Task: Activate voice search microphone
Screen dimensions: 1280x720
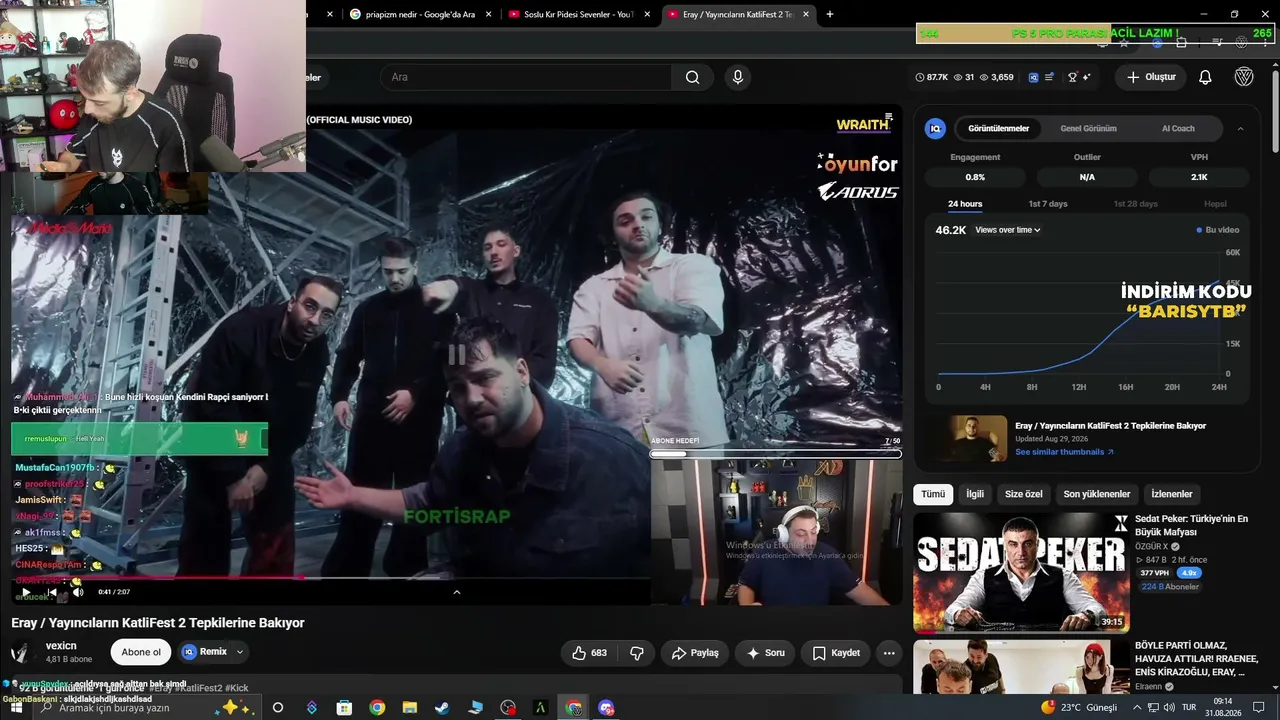Action: (738, 77)
